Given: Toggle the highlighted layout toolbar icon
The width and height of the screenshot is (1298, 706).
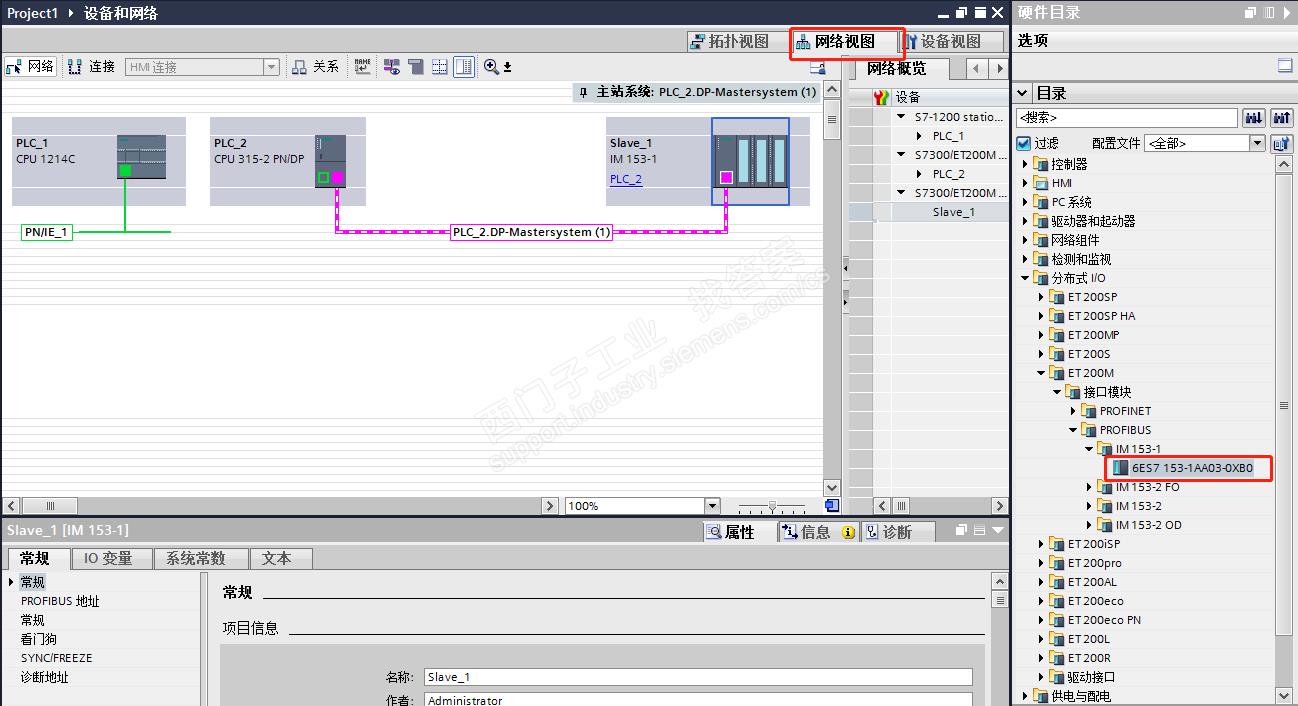Looking at the screenshot, I should click(464, 67).
